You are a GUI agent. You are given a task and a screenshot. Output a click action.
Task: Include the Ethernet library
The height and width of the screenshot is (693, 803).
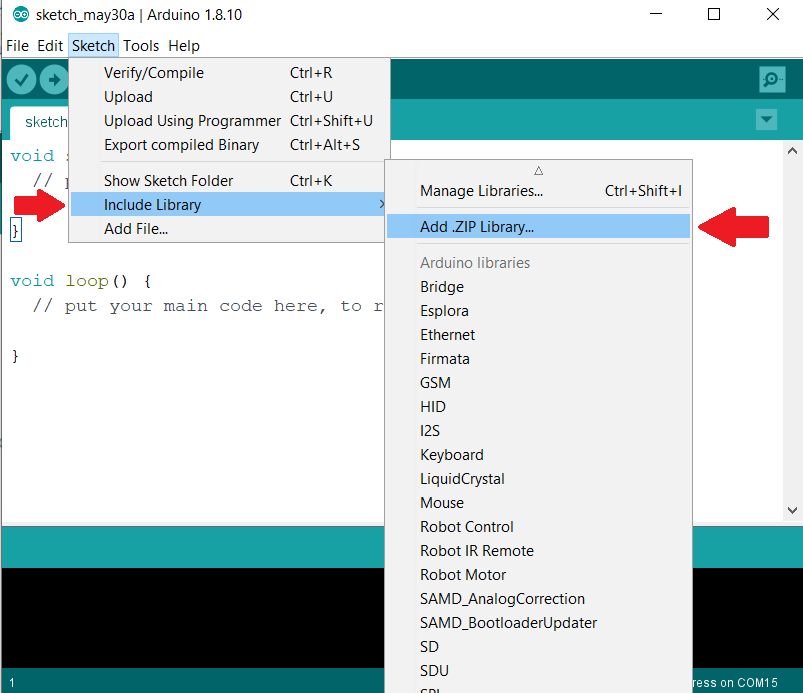[x=538, y=335]
